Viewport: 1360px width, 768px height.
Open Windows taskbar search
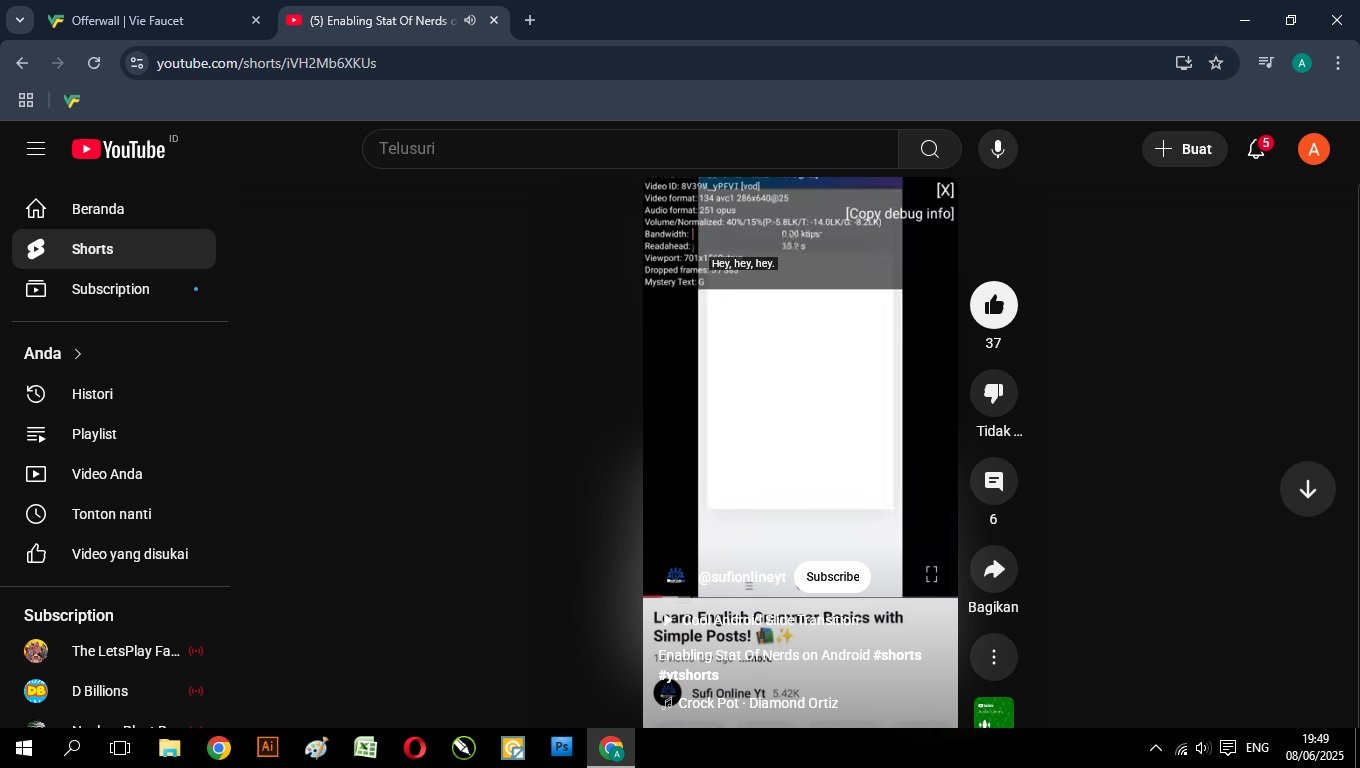pyautogui.click(x=72, y=748)
